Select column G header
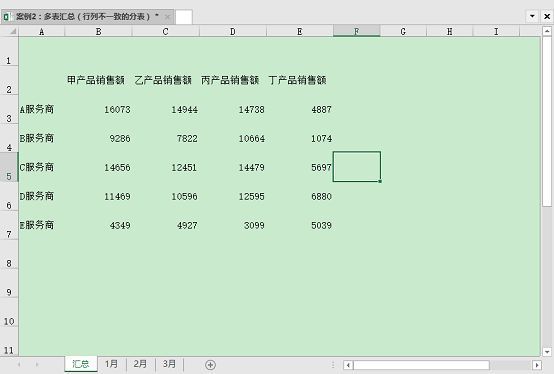 [x=403, y=31]
